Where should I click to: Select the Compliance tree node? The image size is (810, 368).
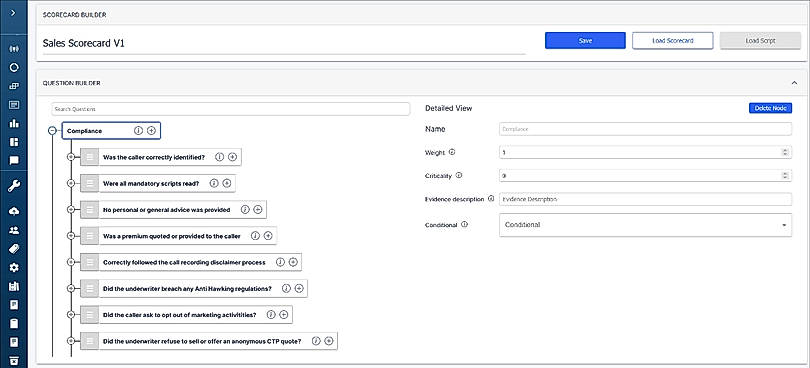(111, 131)
